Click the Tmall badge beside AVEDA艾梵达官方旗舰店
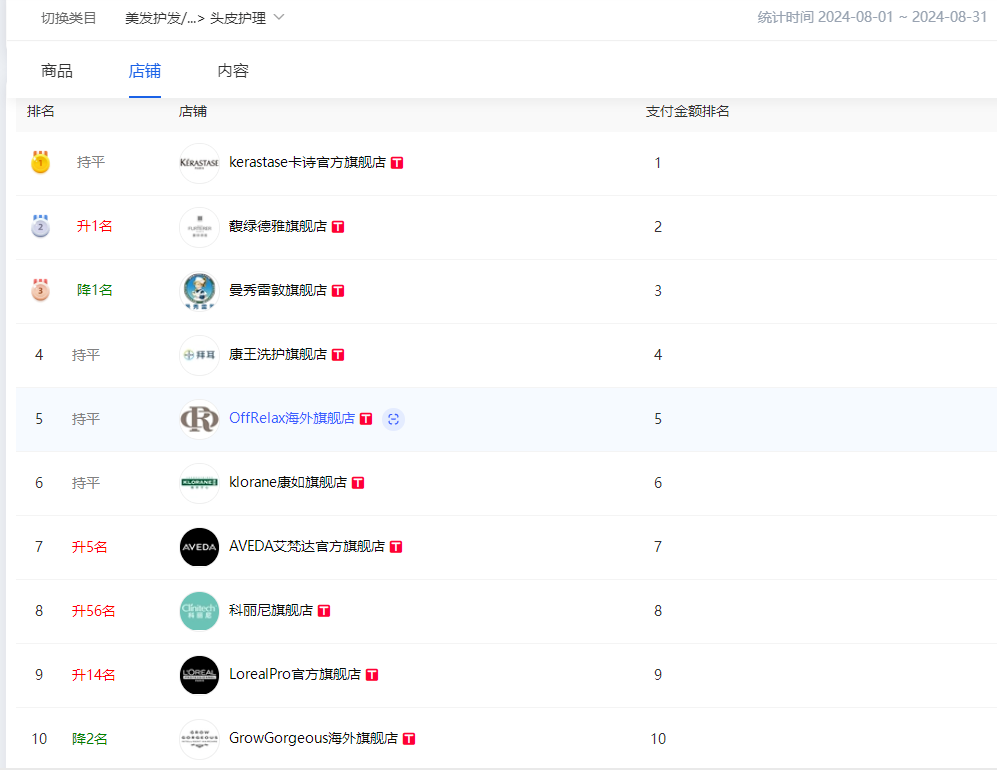 (x=396, y=547)
